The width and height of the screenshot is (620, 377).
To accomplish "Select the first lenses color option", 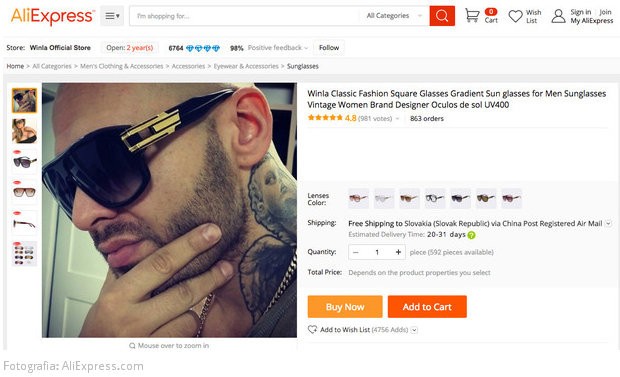I will (x=358, y=198).
